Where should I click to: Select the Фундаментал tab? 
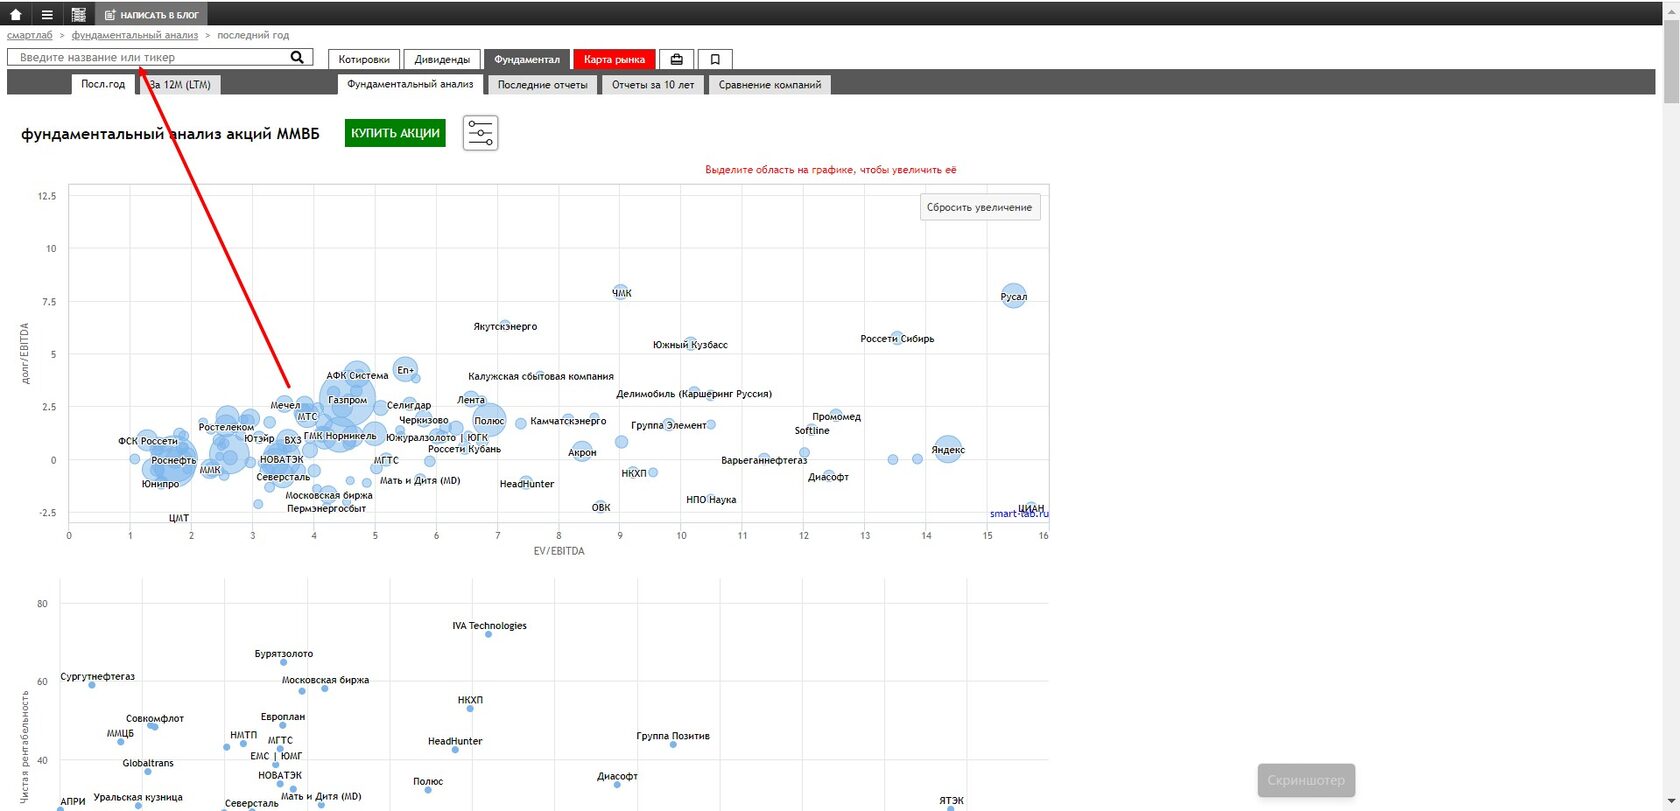[527, 59]
